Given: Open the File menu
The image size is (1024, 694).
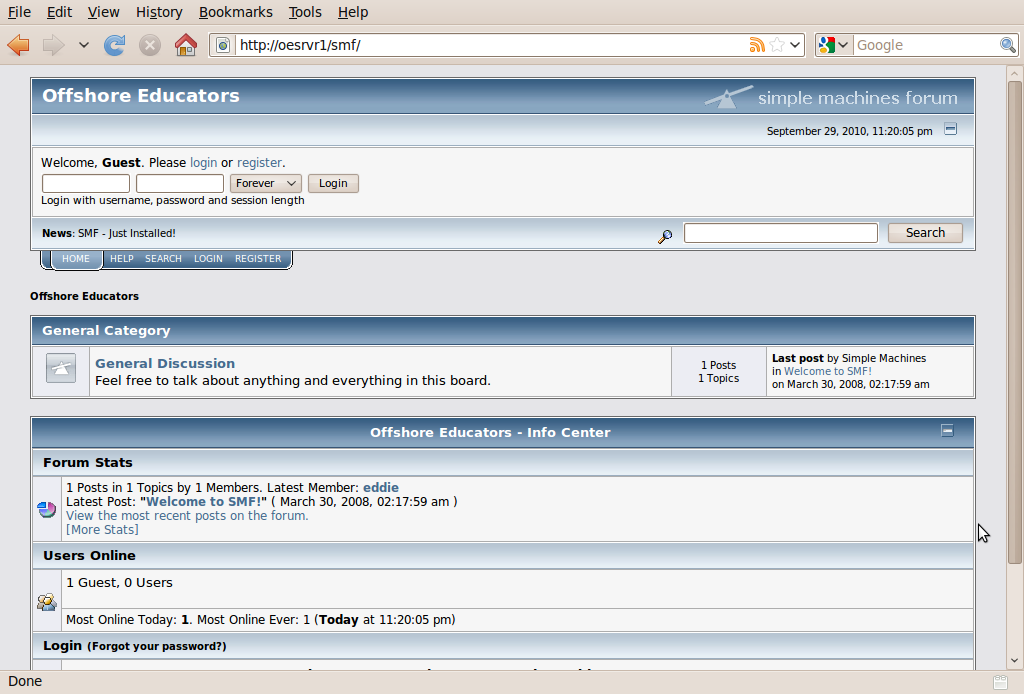Looking at the screenshot, I should pos(19,12).
